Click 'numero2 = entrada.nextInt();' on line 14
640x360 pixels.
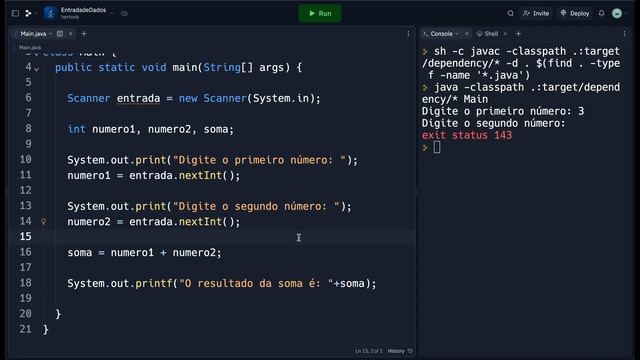(154, 222)
